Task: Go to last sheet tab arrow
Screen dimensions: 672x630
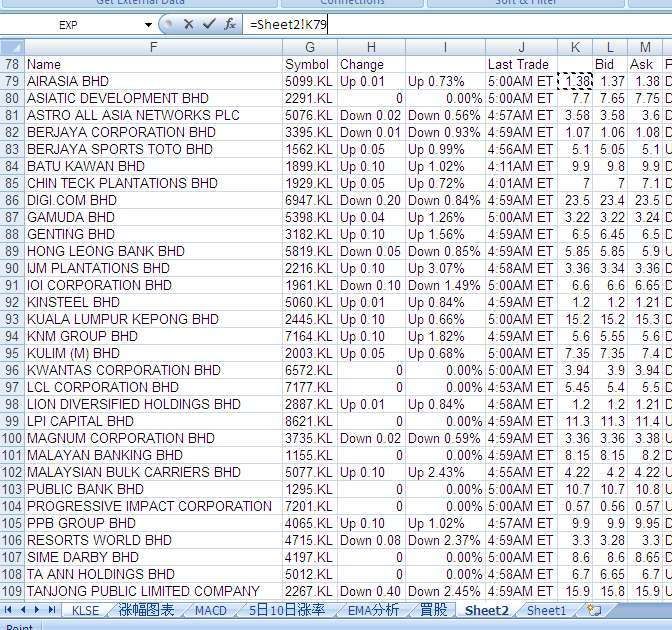Action: click(x=52, y=609)
